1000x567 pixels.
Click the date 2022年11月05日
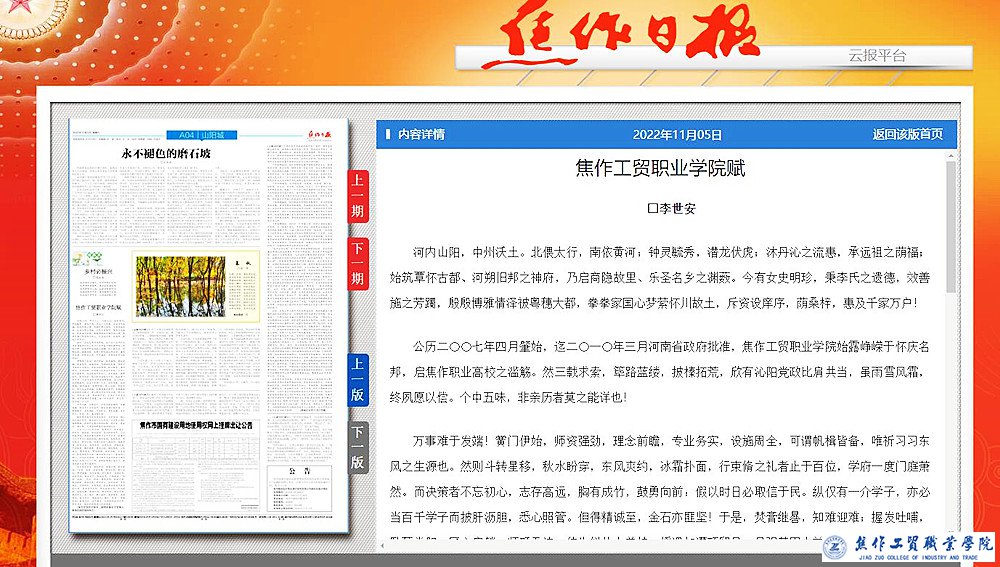[x=677, y=135]
